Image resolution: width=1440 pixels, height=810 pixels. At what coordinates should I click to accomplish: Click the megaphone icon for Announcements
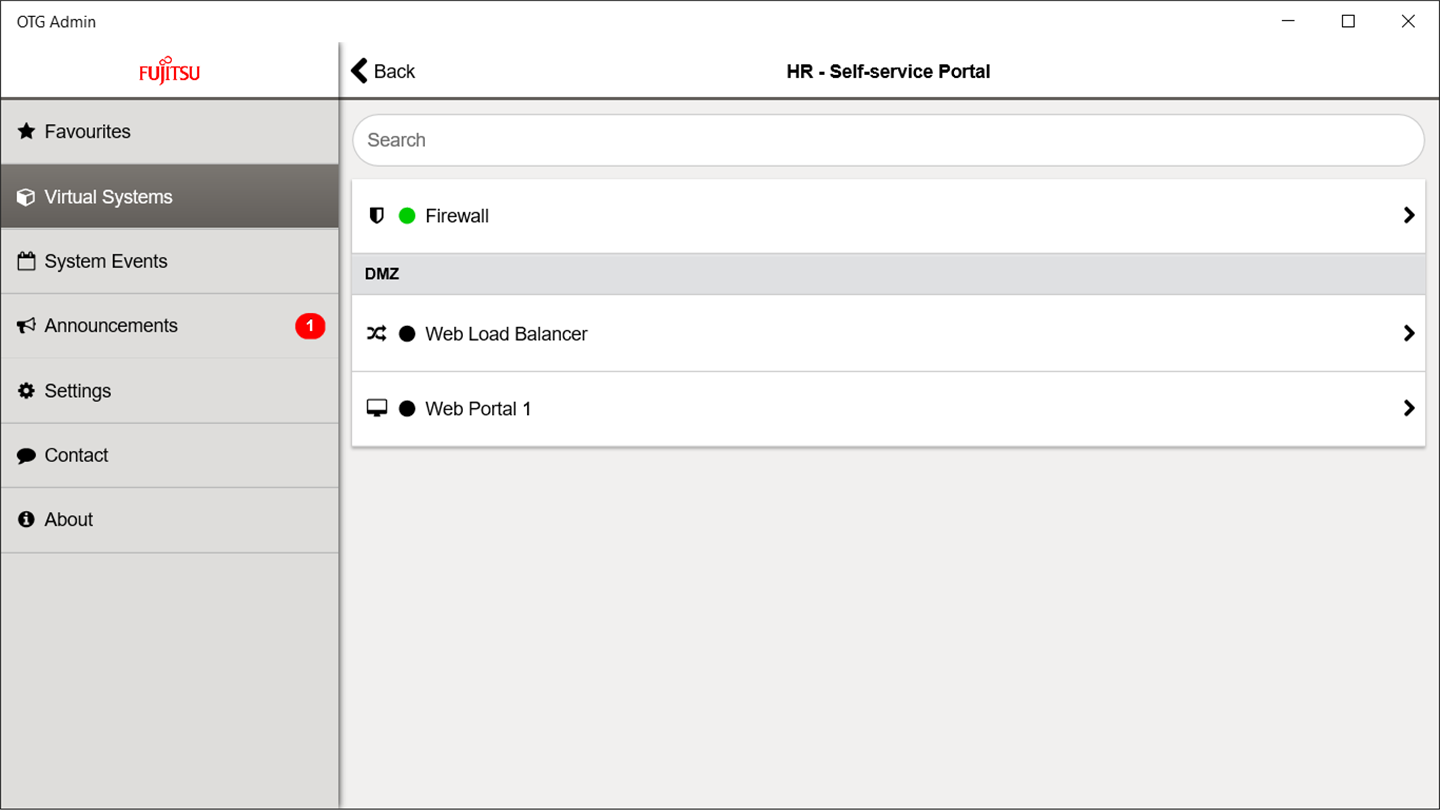pos(26,326)
